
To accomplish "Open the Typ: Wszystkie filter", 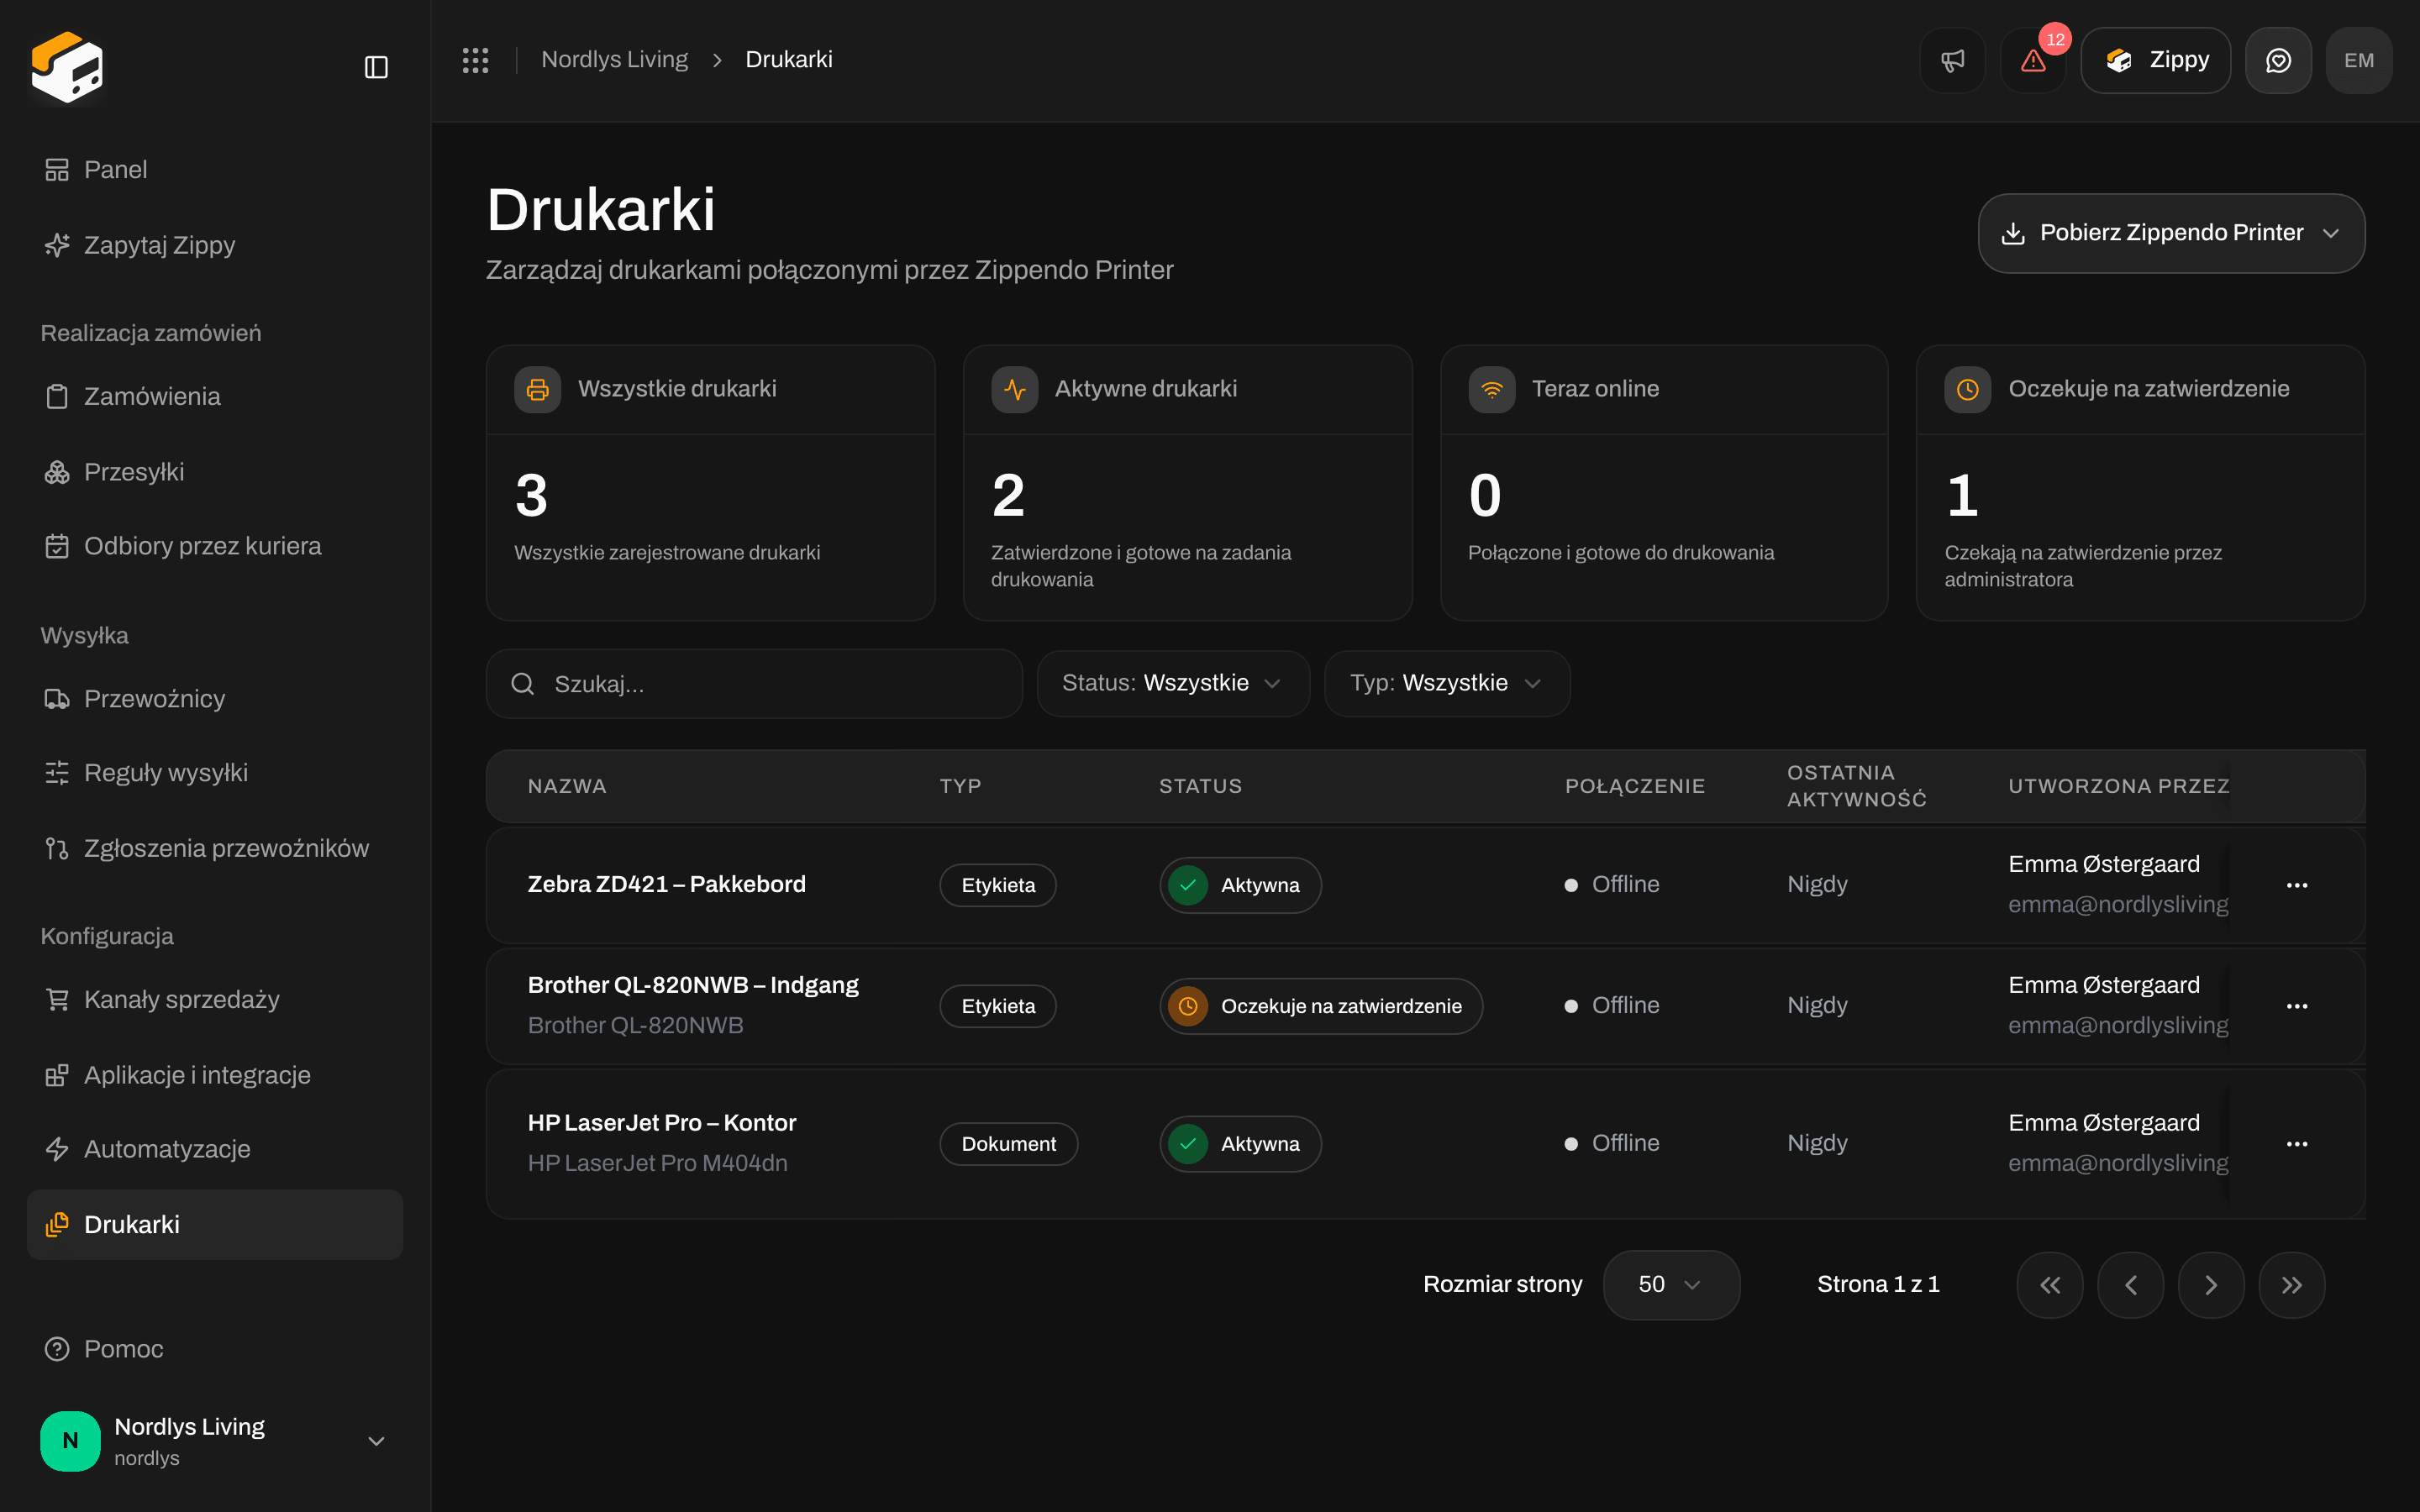I will pos(1447,684).
